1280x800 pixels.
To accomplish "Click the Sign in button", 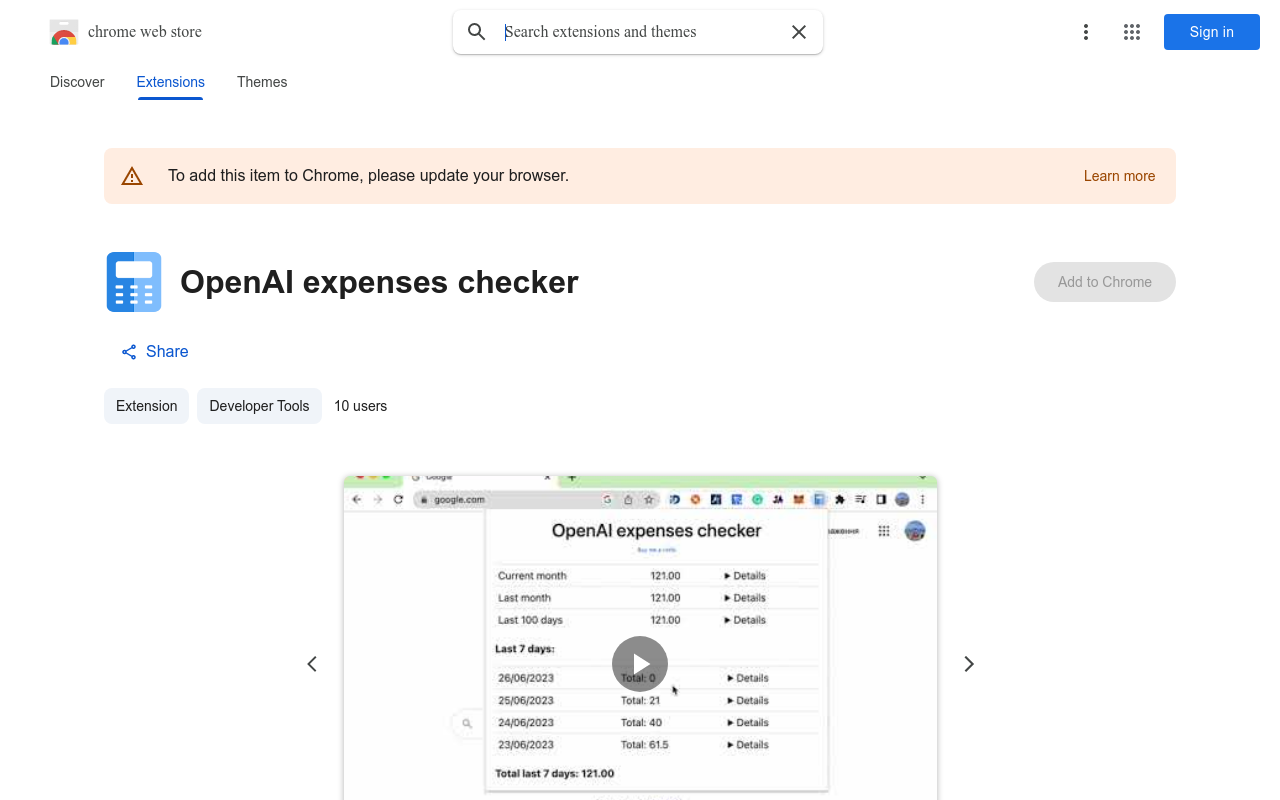I will tap(1211, 32).
